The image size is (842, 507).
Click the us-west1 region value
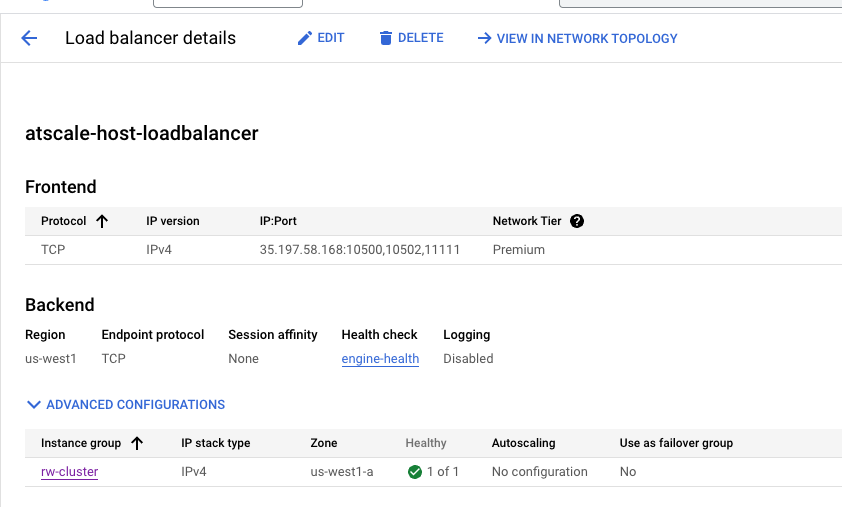pos(51,359)
